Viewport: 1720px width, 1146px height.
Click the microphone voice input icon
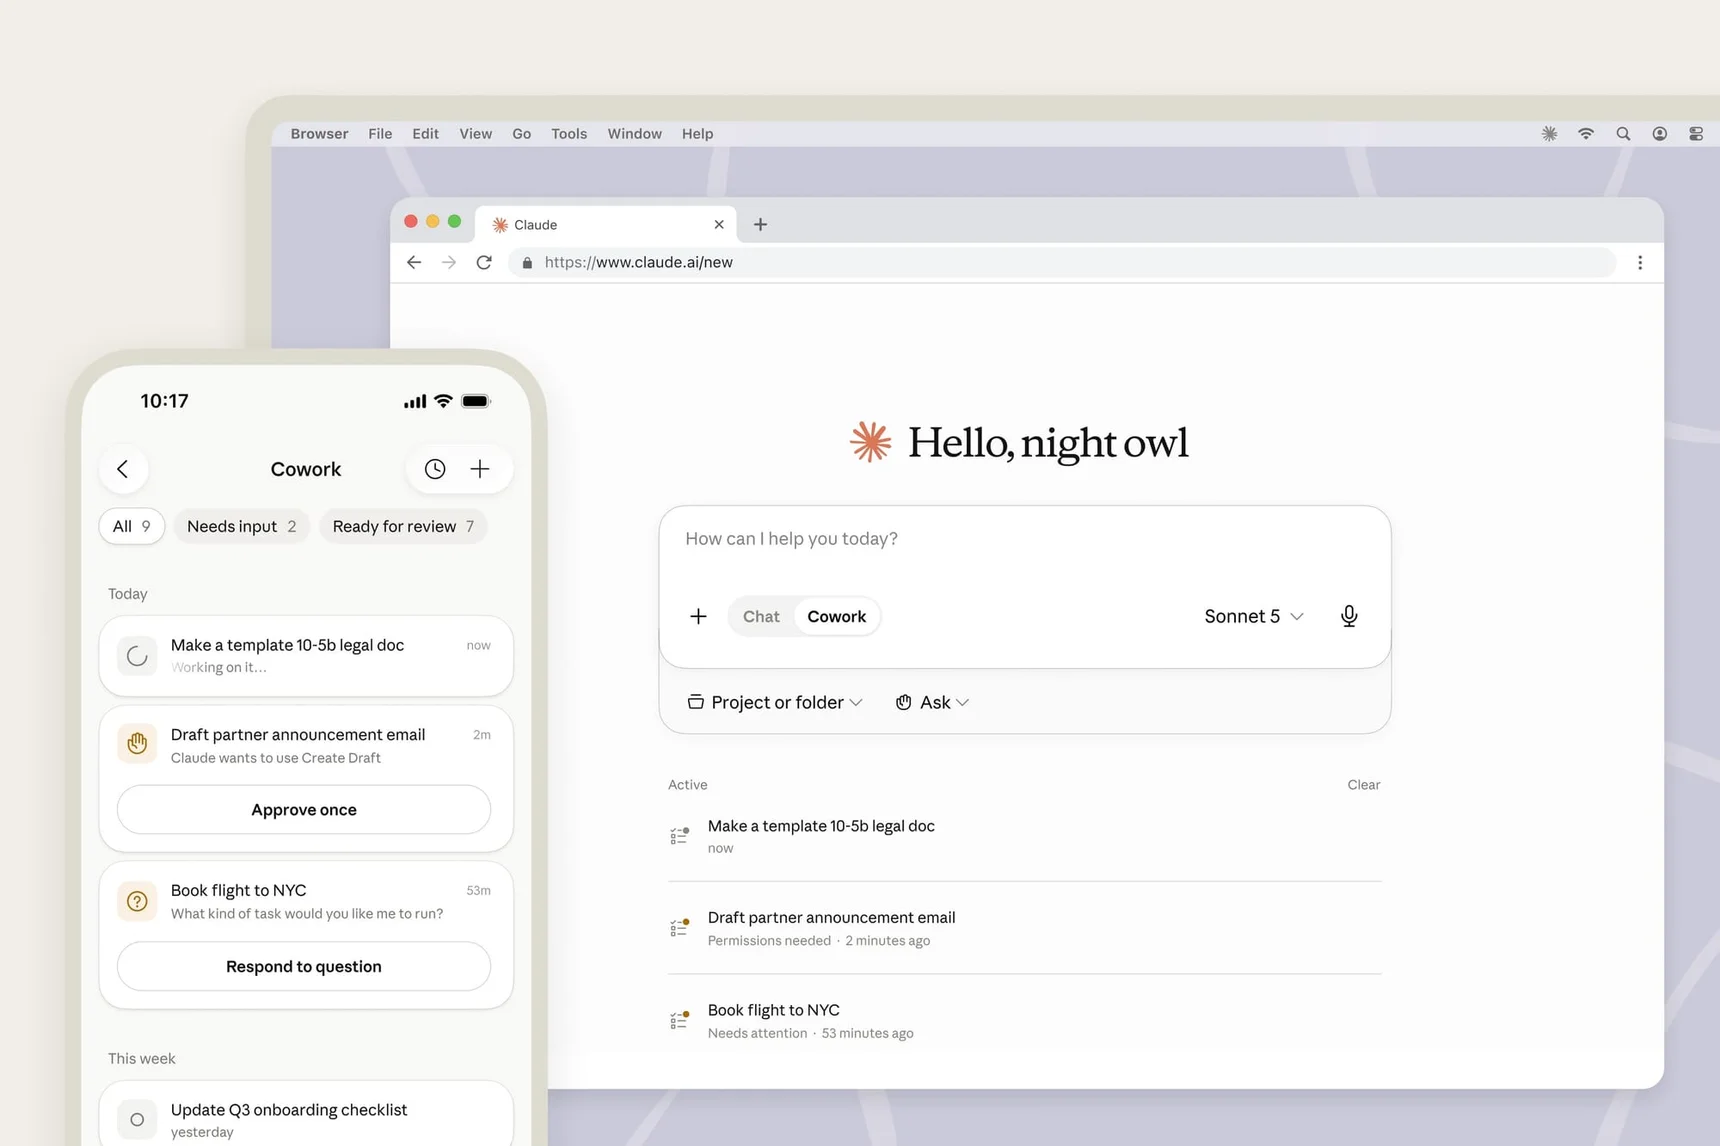[x=1349, y=616]
